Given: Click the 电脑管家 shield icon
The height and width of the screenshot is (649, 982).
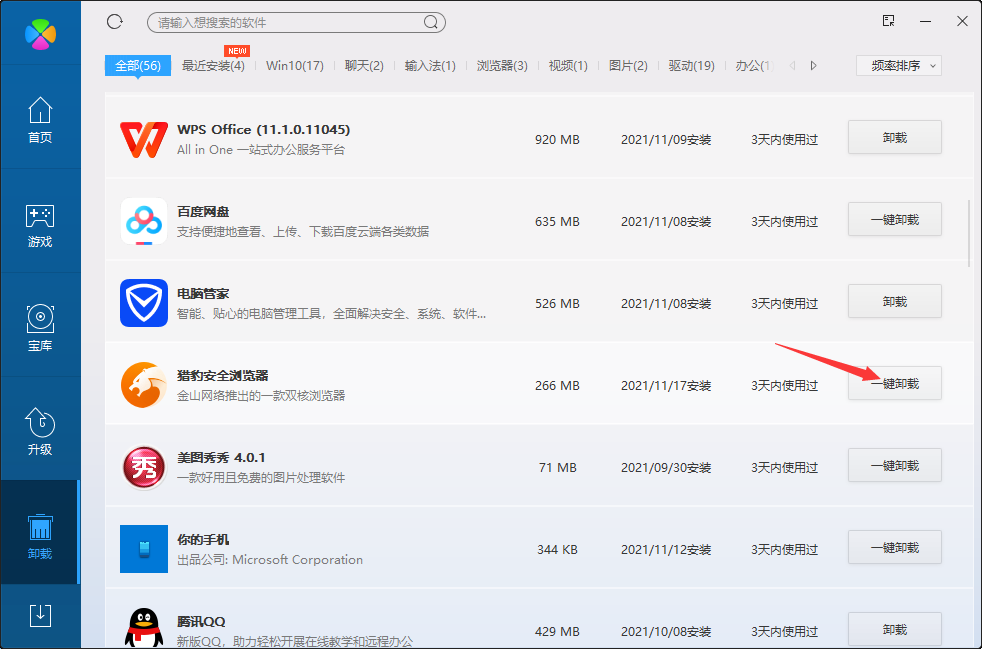Looking at the screenshot, I should 144,303.
